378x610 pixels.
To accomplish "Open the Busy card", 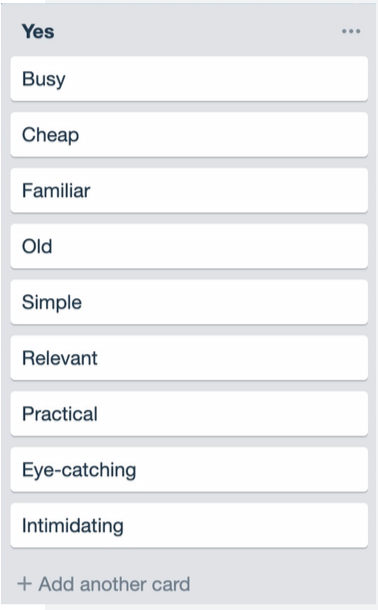I will [x=189, y=79].
